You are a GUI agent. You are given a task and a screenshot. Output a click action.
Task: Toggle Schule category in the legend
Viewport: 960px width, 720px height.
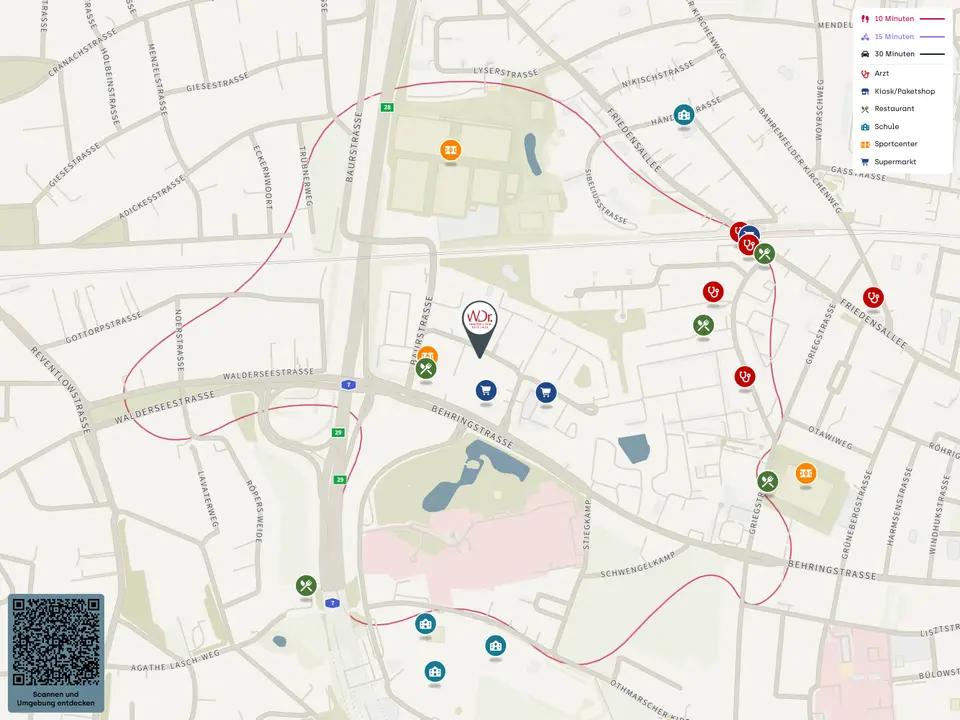pos(880,127)
